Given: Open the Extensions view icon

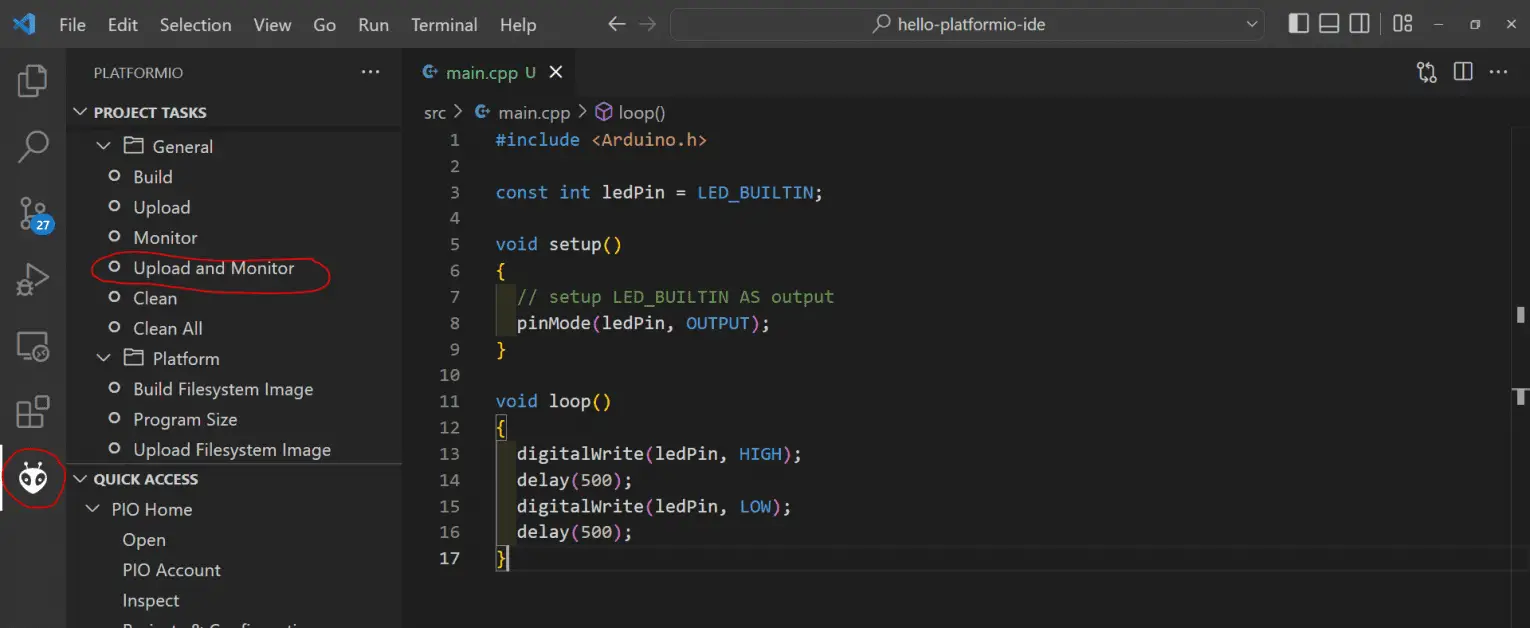Looking at the screenshot, I should pyautogui.click(x=33, y=412).
